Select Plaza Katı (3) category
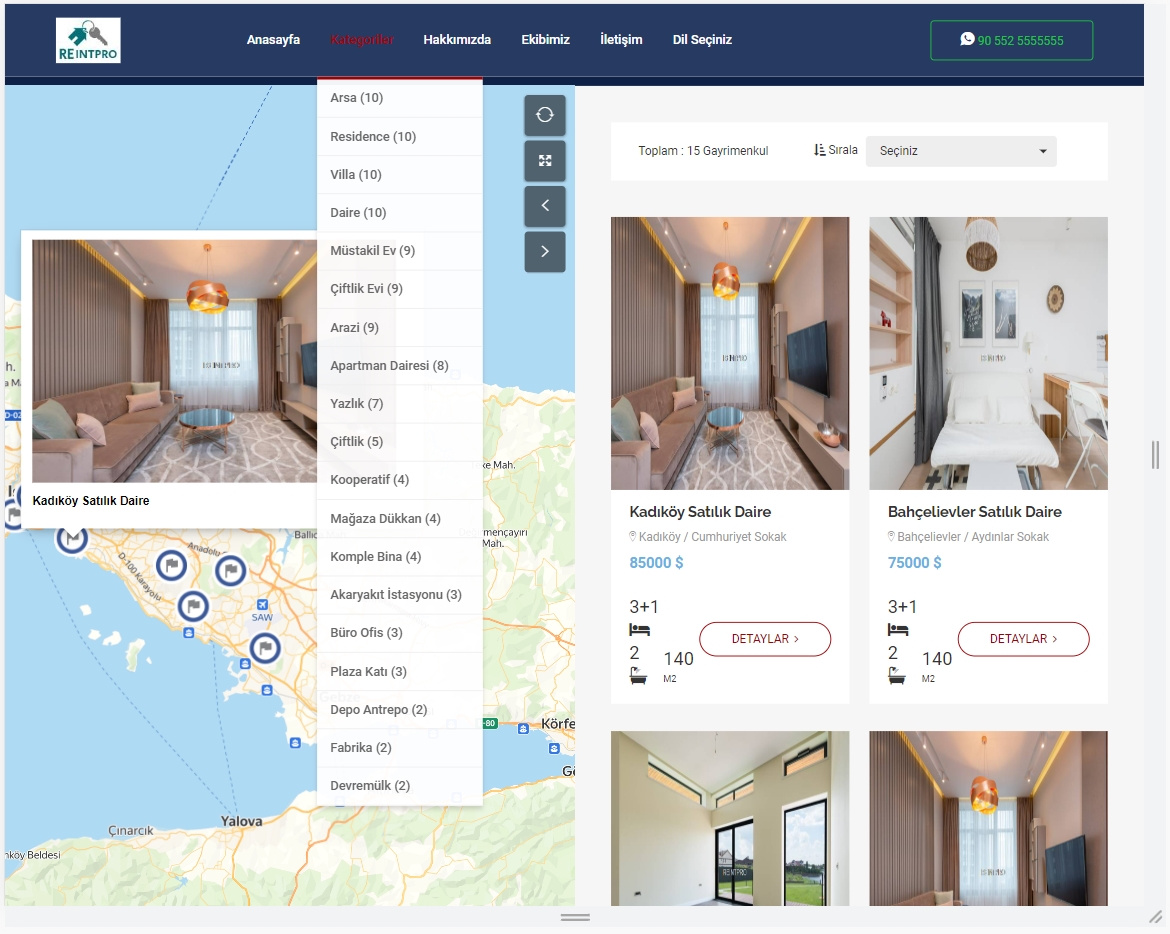The width and height of the screenshot is (1170, 934). coord(400,671)
